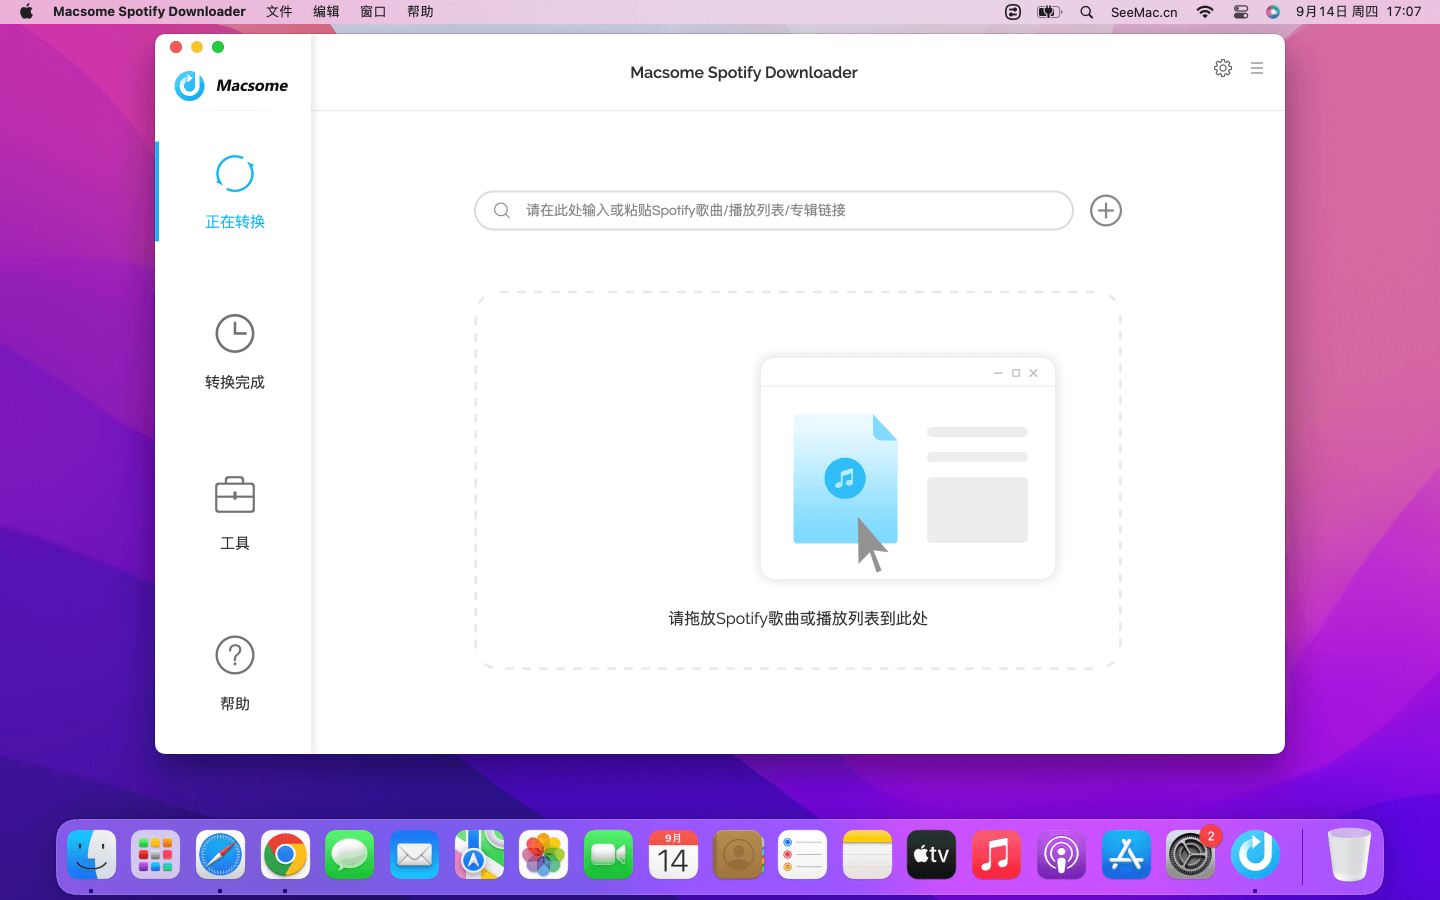Open the 编辑 menu in the menu bar

click(x=326, y=12)
